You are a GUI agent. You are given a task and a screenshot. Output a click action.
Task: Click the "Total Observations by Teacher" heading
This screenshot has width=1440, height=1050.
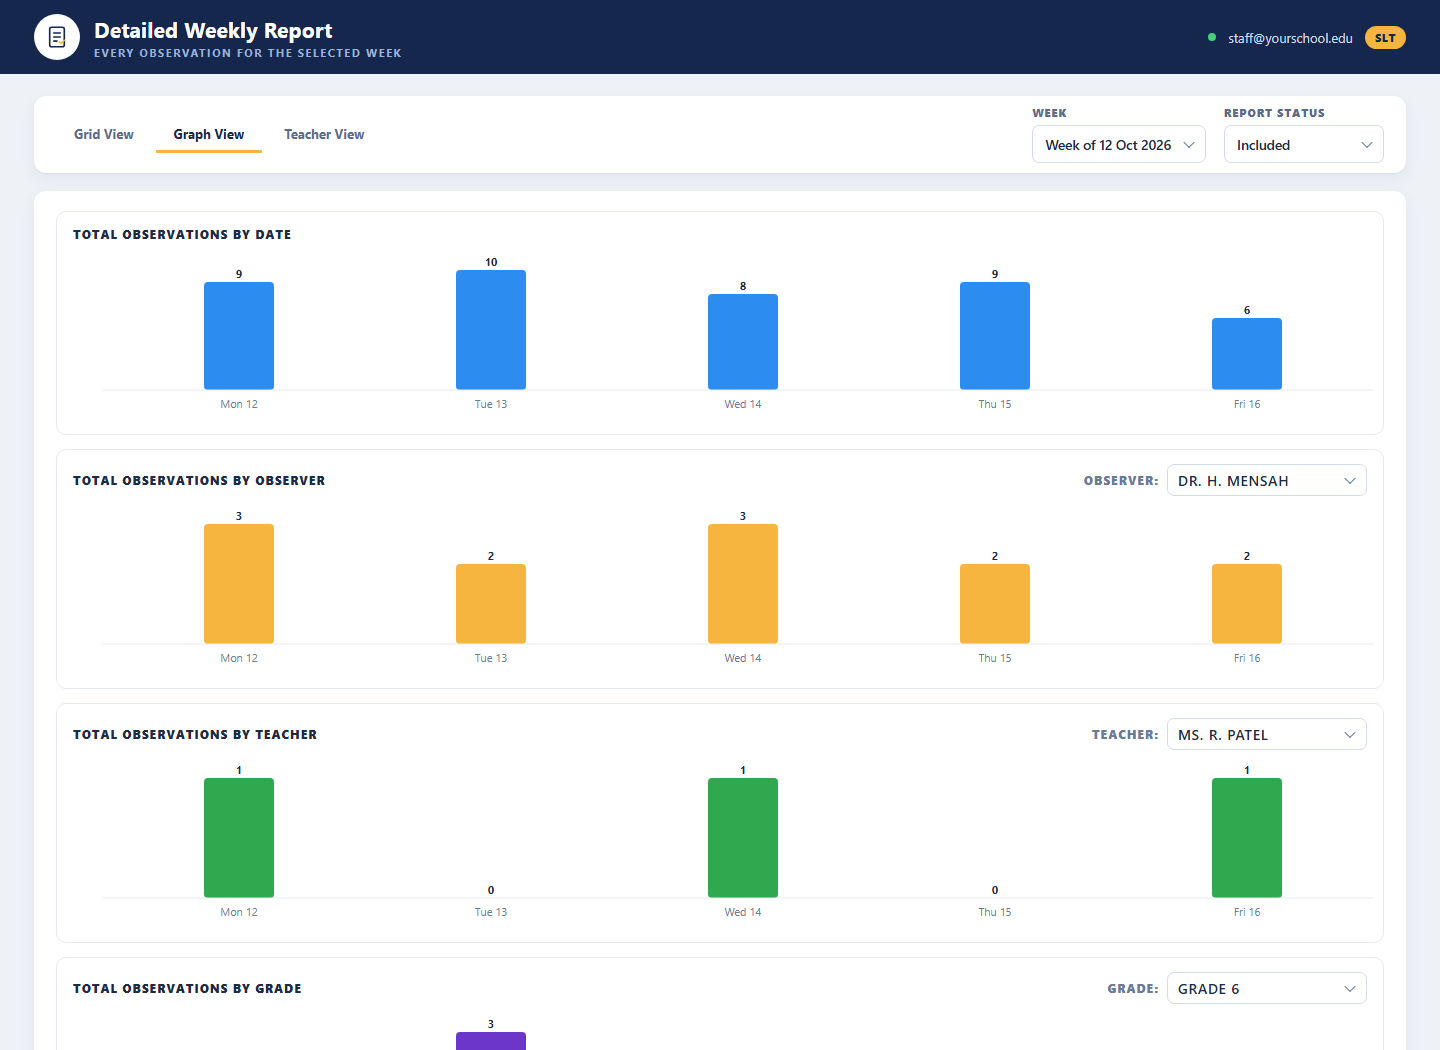(195, 735)
